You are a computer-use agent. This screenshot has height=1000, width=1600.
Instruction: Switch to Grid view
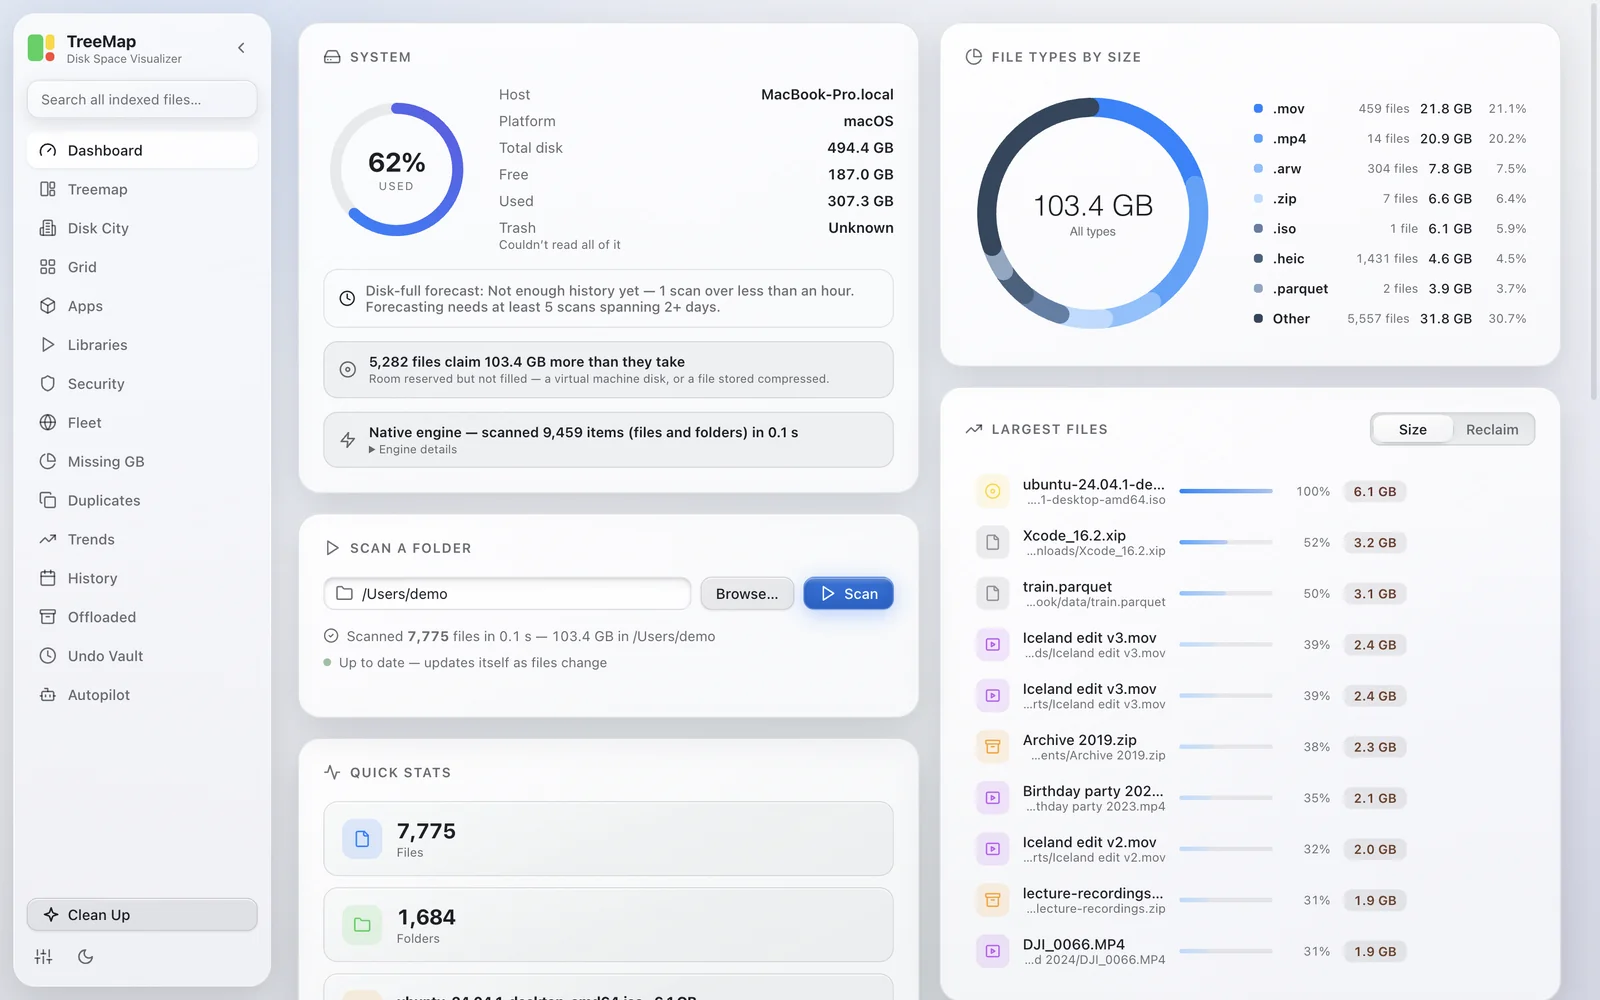click(142, 267)
